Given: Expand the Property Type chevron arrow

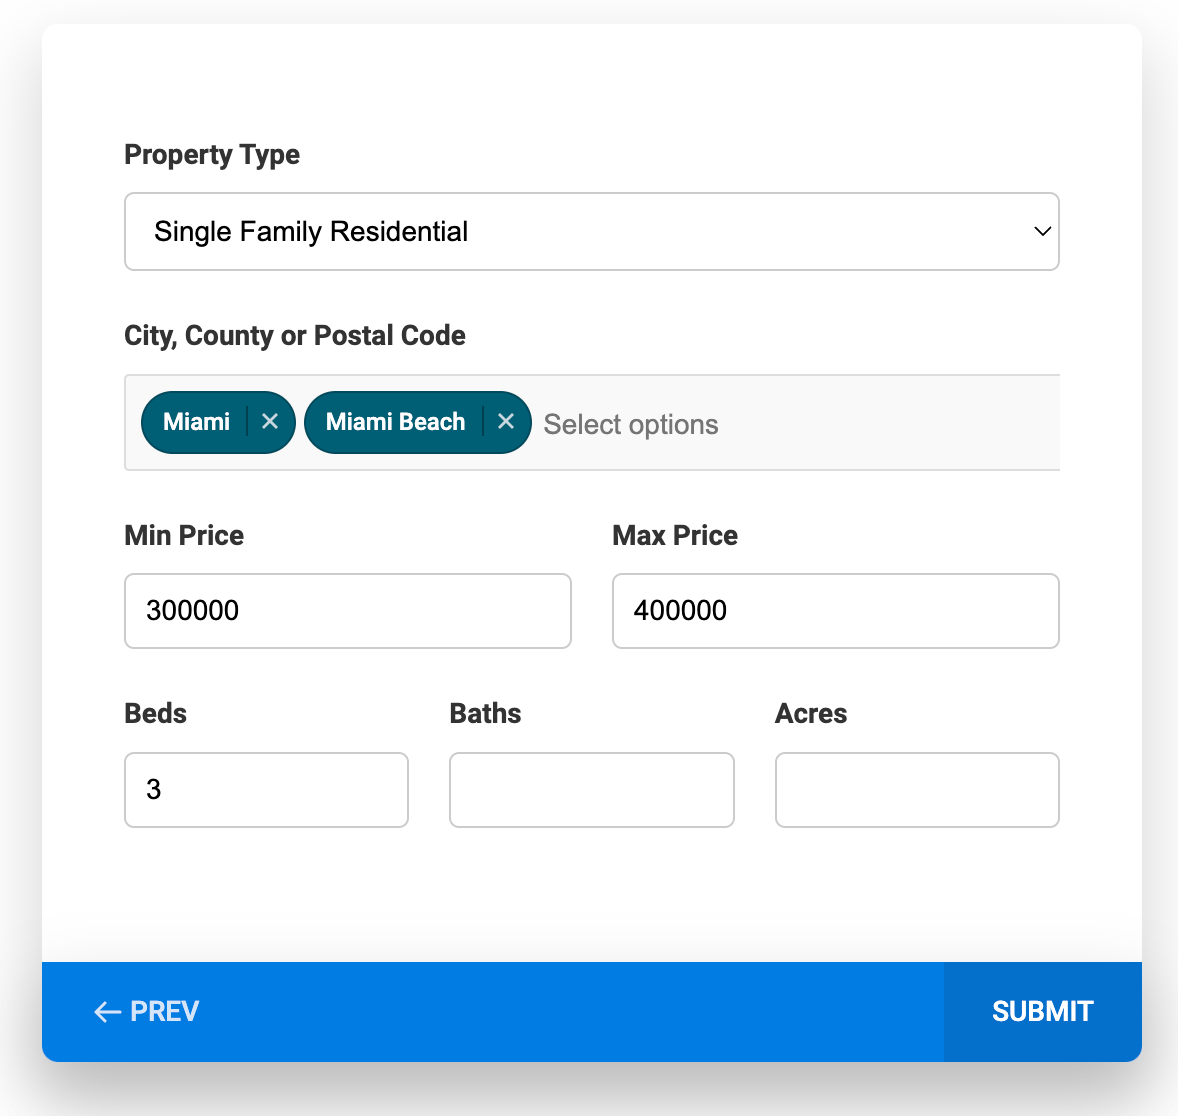Looking at the screenshot, I should click(1042, 231).
